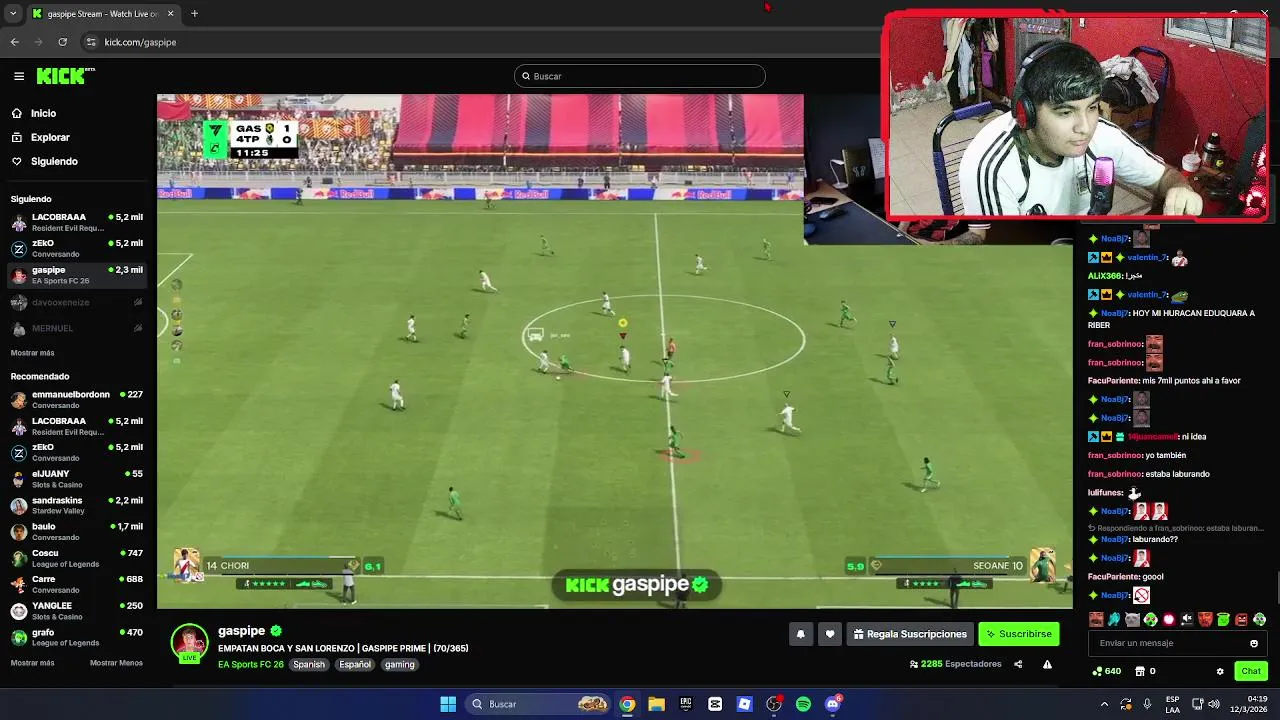
Task: Open Siguiendo in the sidebar navigation
Action: [53, 161]
